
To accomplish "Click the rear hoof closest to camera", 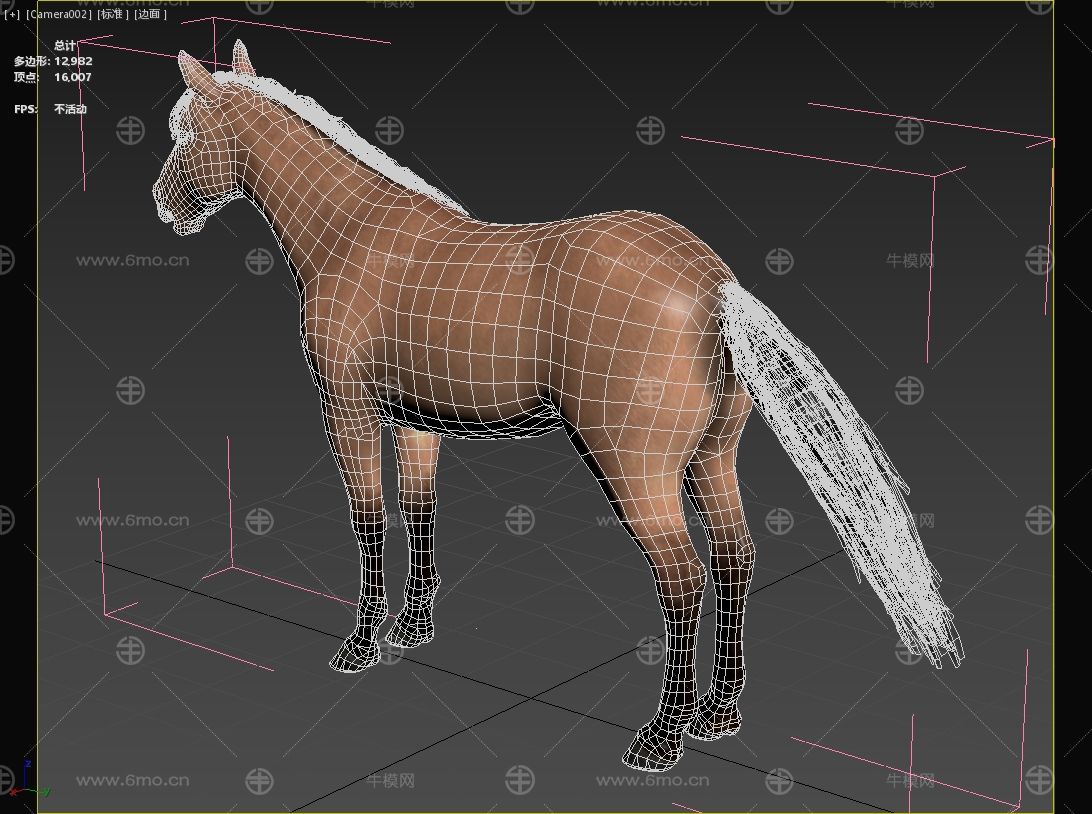I will point(652,748).
